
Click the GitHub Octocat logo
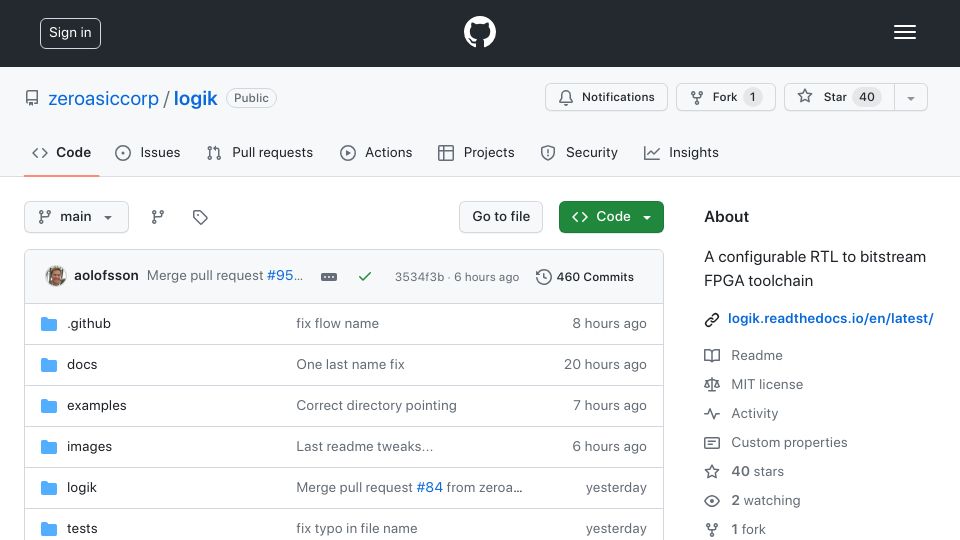[x=479, y=32]
